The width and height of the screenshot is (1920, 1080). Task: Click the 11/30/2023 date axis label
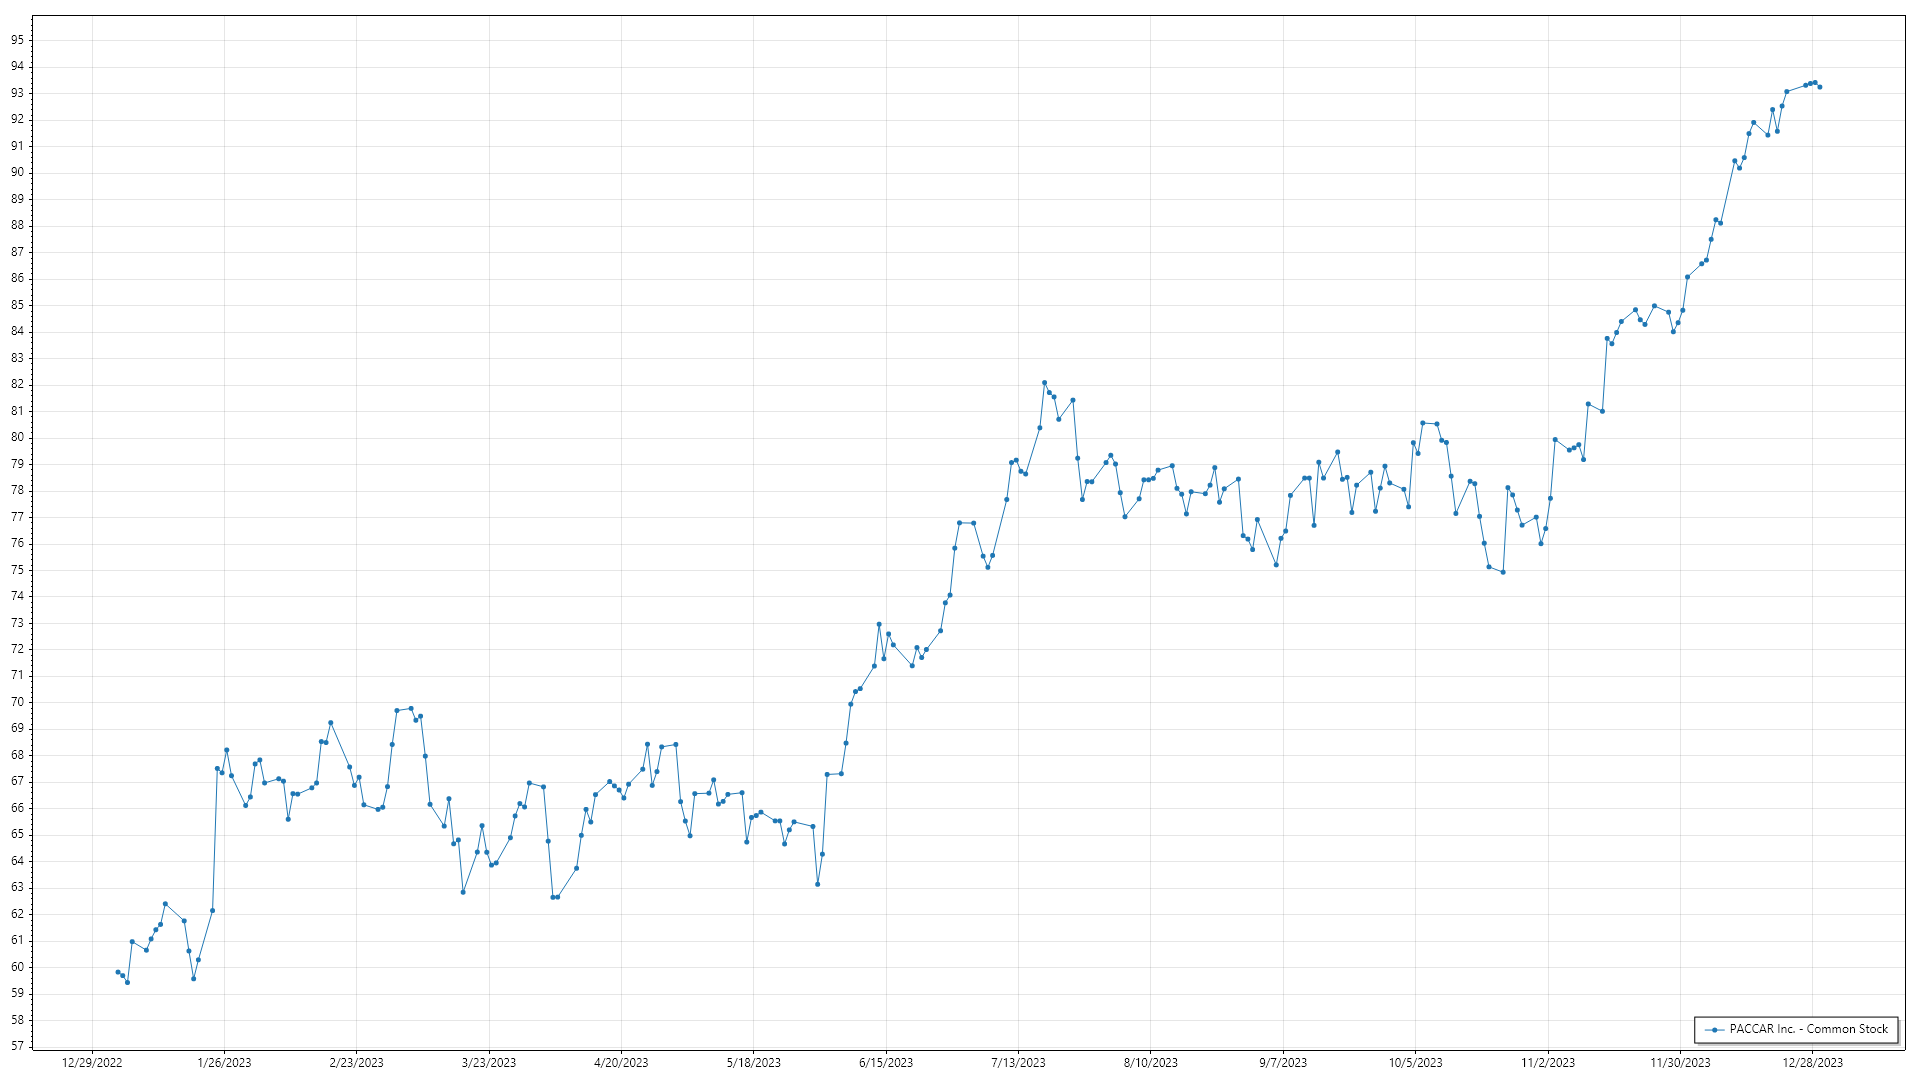1680,1063
